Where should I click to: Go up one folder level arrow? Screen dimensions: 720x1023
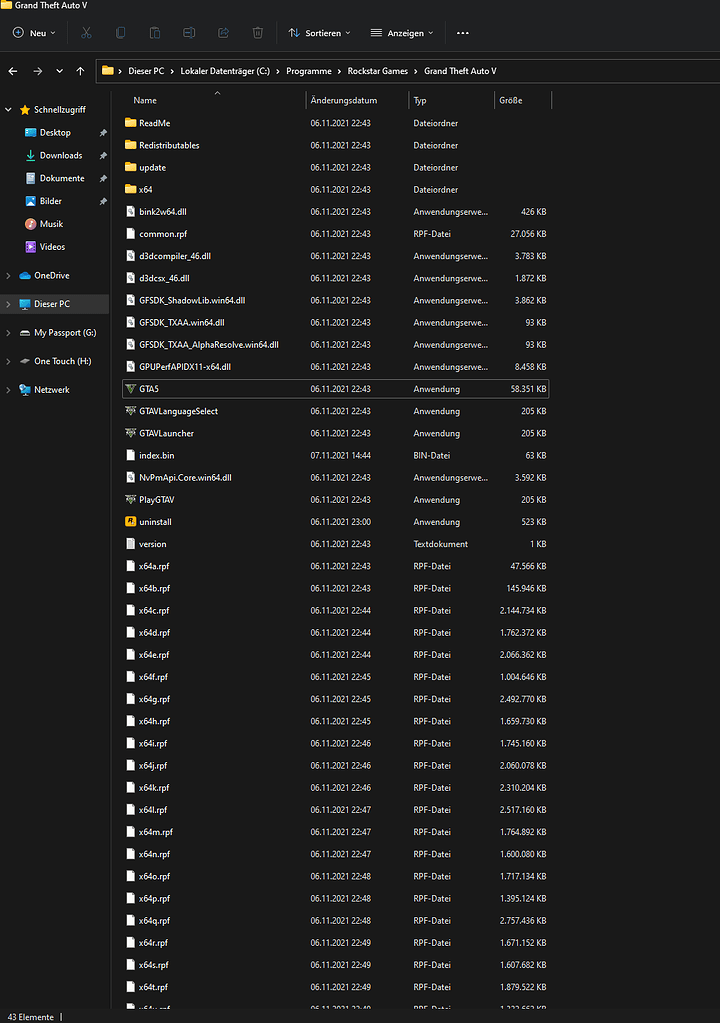80,71
